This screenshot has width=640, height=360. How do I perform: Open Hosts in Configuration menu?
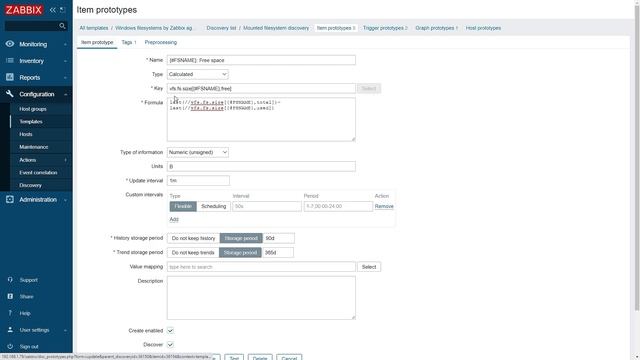point(26,134)
